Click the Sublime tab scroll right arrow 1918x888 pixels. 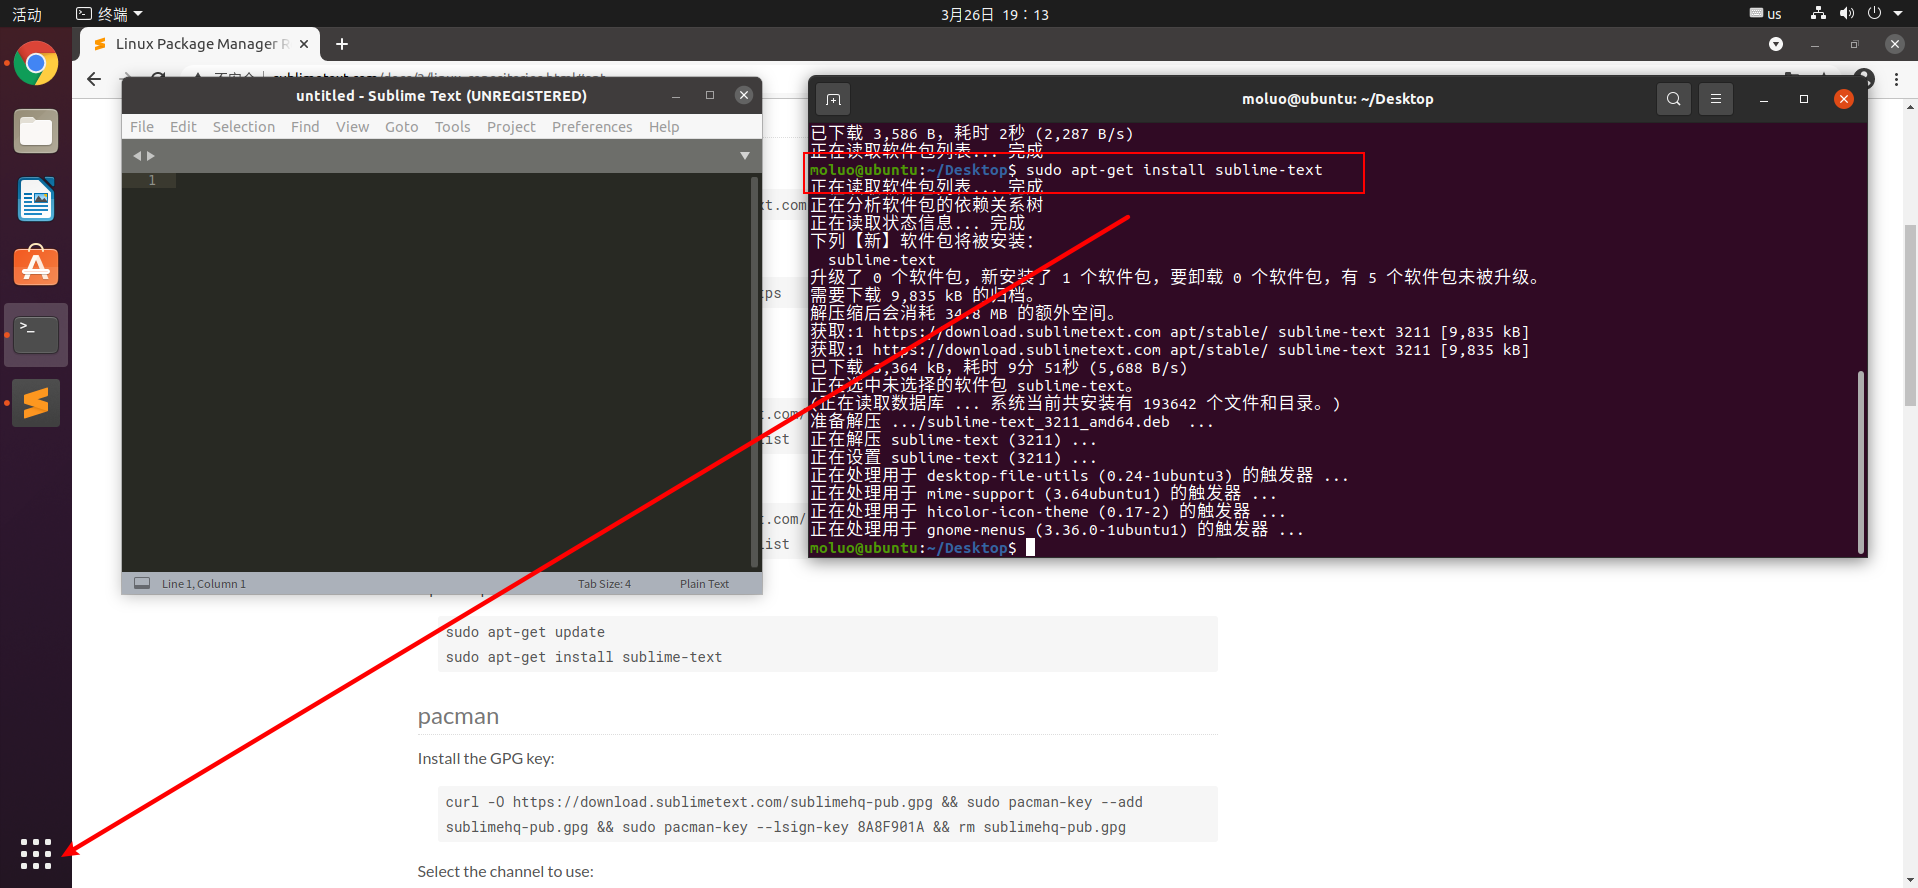pyautogui.click(x=151, y=156)
